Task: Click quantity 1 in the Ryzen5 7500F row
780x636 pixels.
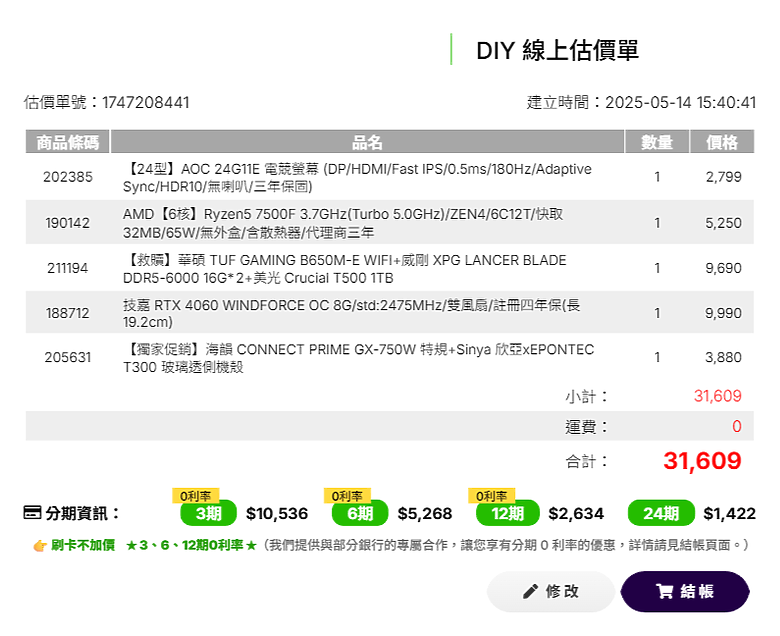Action: (657, 223)
